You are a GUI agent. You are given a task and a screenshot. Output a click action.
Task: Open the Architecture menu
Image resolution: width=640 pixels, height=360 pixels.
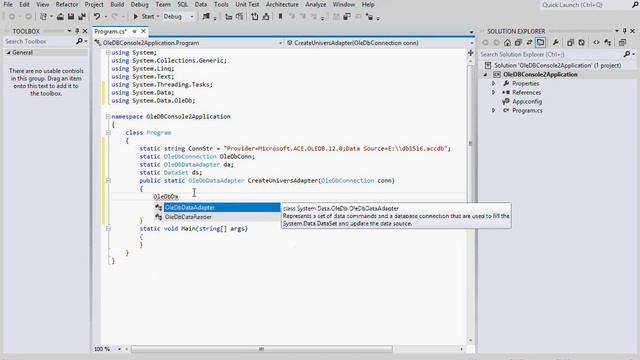coord(282,4)
